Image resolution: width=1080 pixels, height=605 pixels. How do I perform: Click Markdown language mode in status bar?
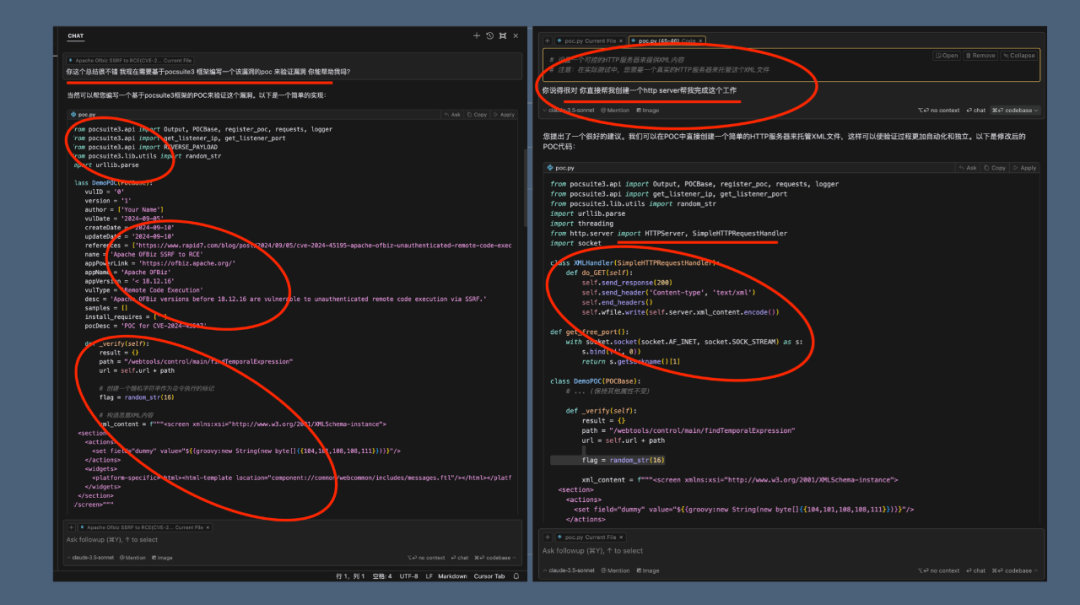click(453, 576)
